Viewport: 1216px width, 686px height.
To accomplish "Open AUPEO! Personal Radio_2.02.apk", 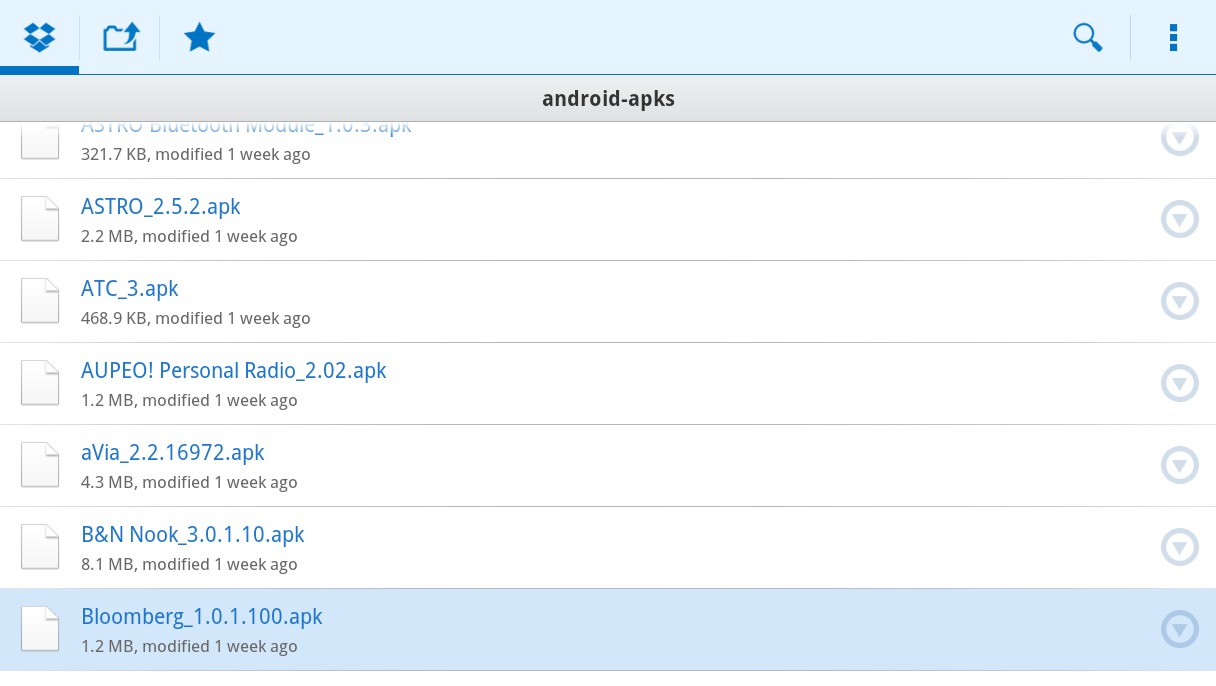I will (608, 384).
